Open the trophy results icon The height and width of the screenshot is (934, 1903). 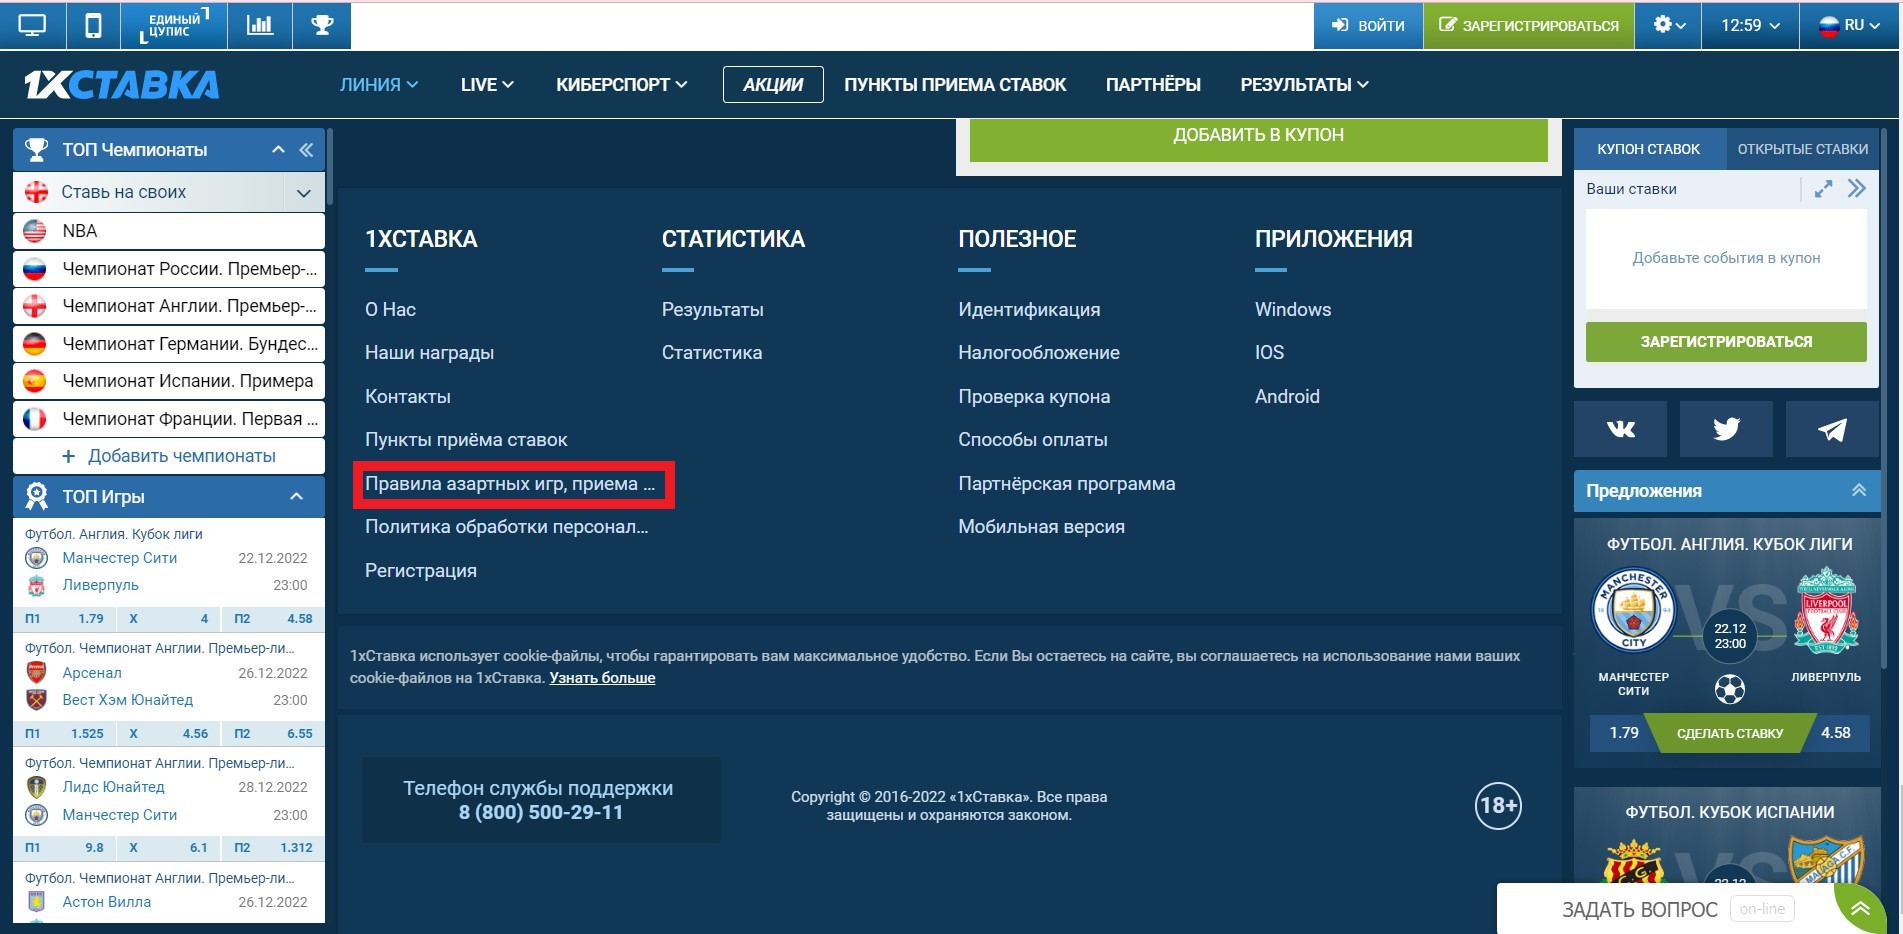coord(322,25)
